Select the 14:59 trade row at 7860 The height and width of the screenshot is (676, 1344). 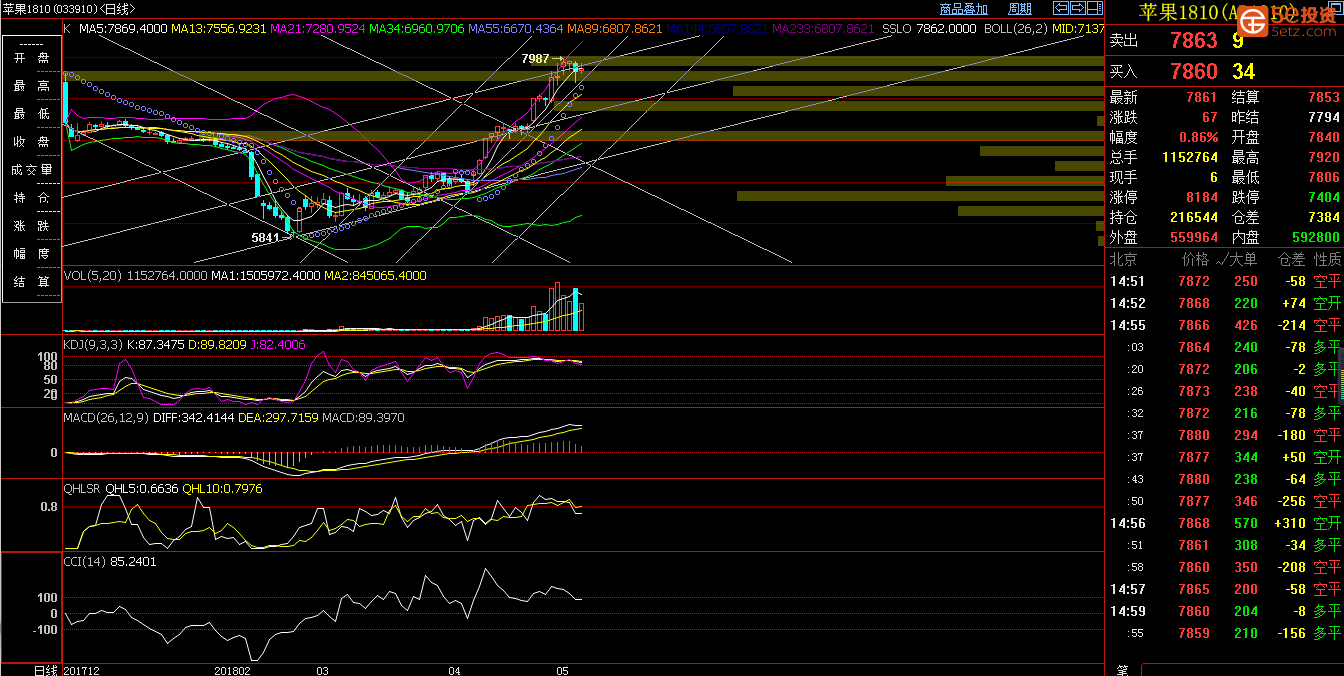click(x=1225, y=611)
